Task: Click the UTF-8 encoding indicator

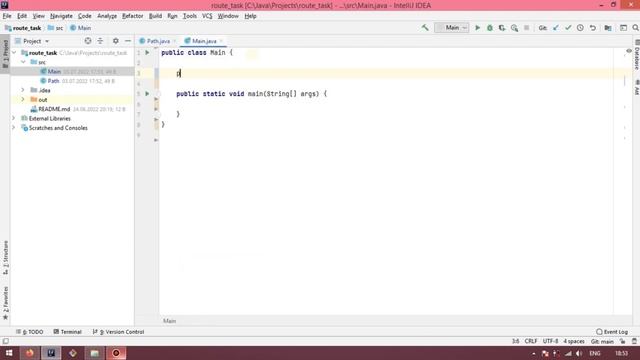Action: point(550,341)
